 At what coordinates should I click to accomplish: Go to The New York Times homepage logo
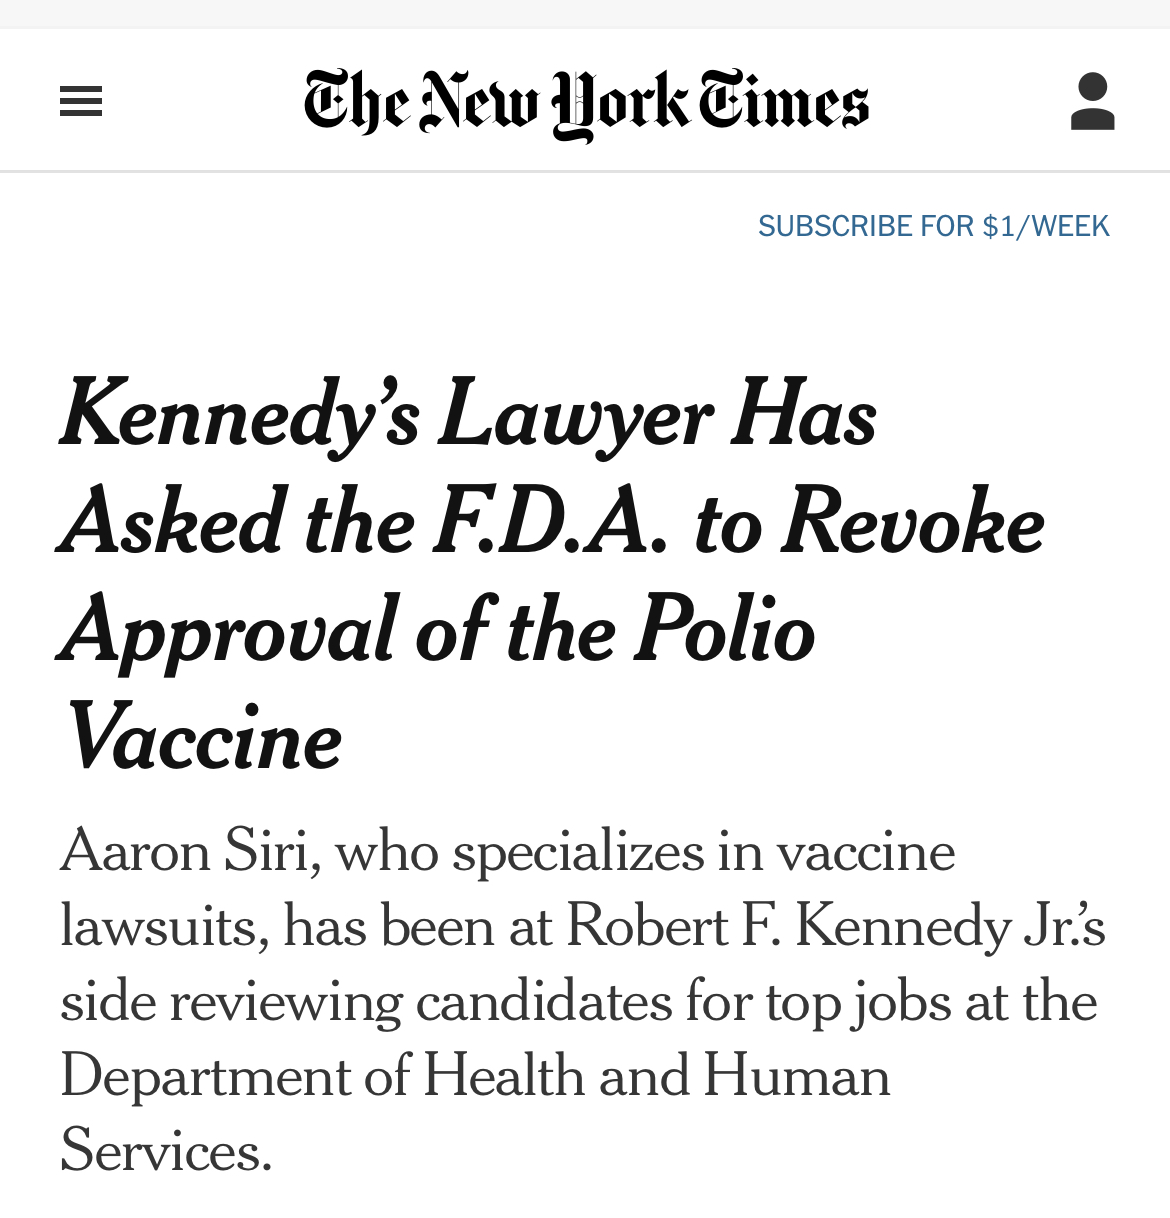coord(586,103)
